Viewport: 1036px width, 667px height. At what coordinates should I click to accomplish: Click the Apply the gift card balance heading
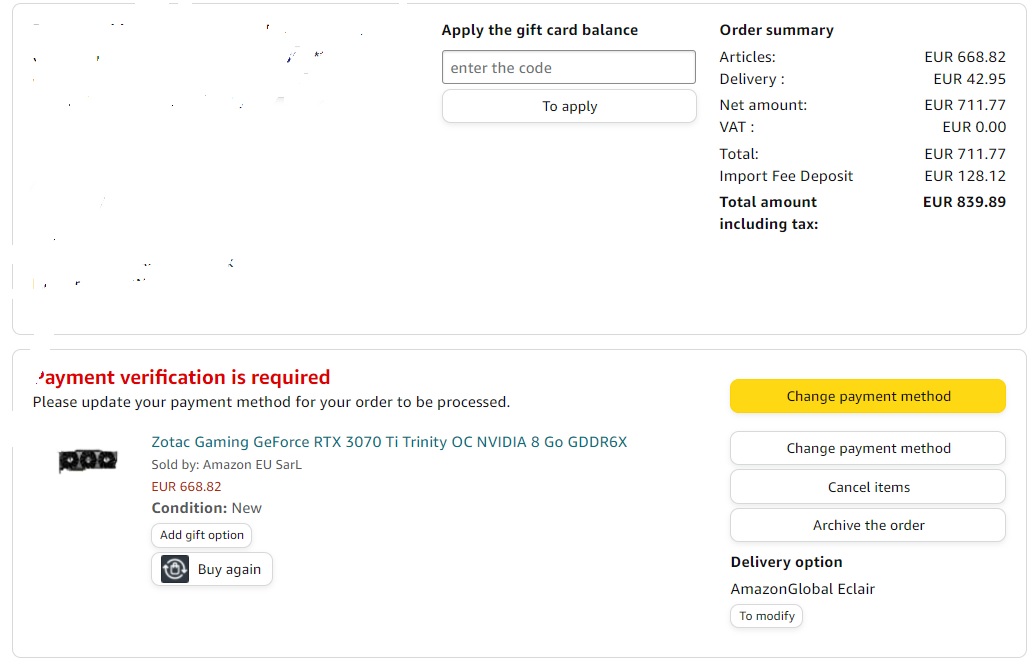tap(540, 30)
